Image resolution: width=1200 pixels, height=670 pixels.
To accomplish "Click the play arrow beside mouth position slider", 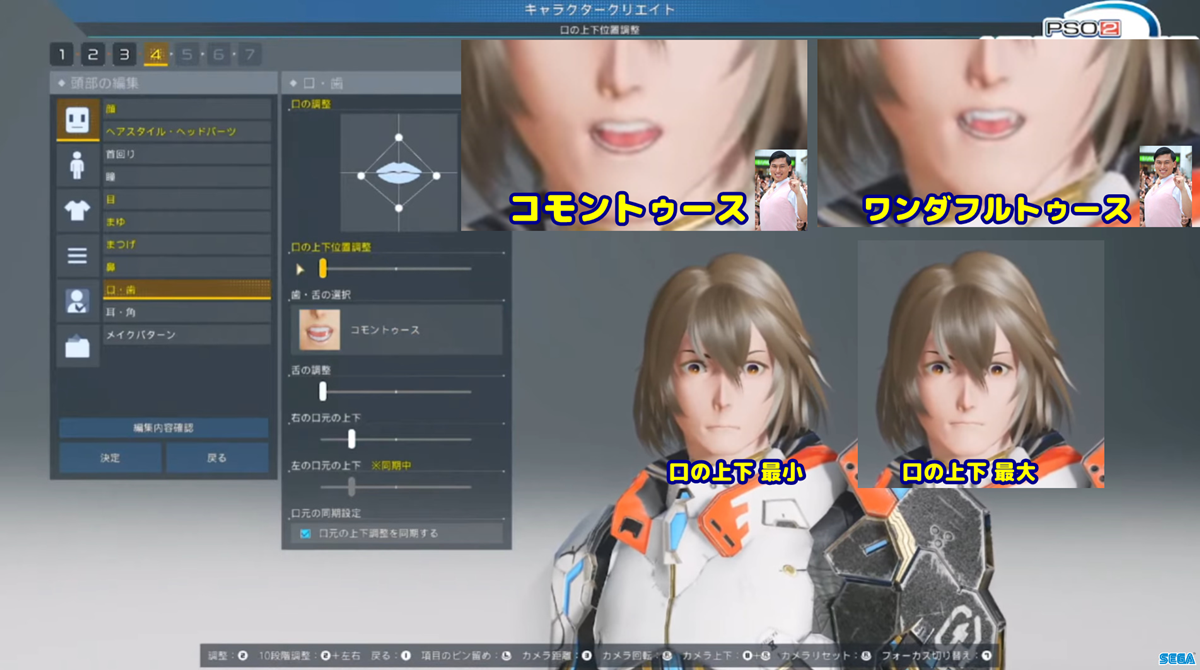I will tap(300, 269).
